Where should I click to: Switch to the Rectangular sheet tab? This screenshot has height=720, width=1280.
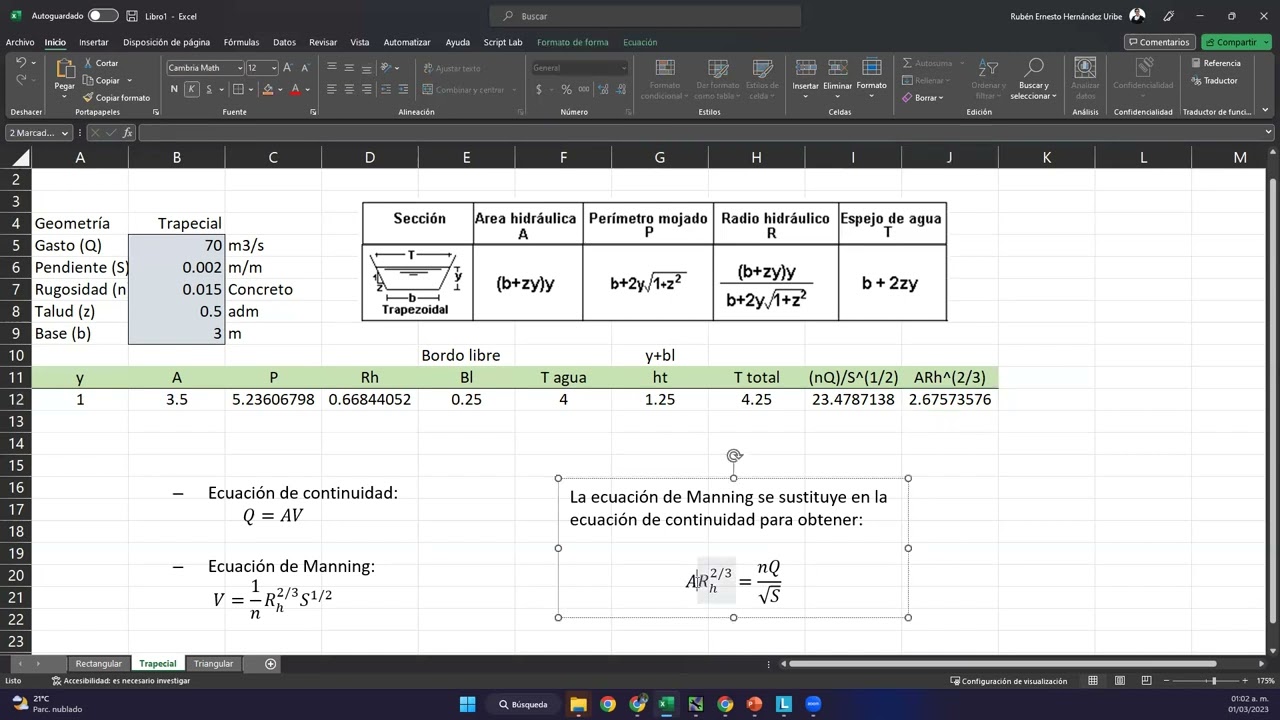tap(98, 664)
